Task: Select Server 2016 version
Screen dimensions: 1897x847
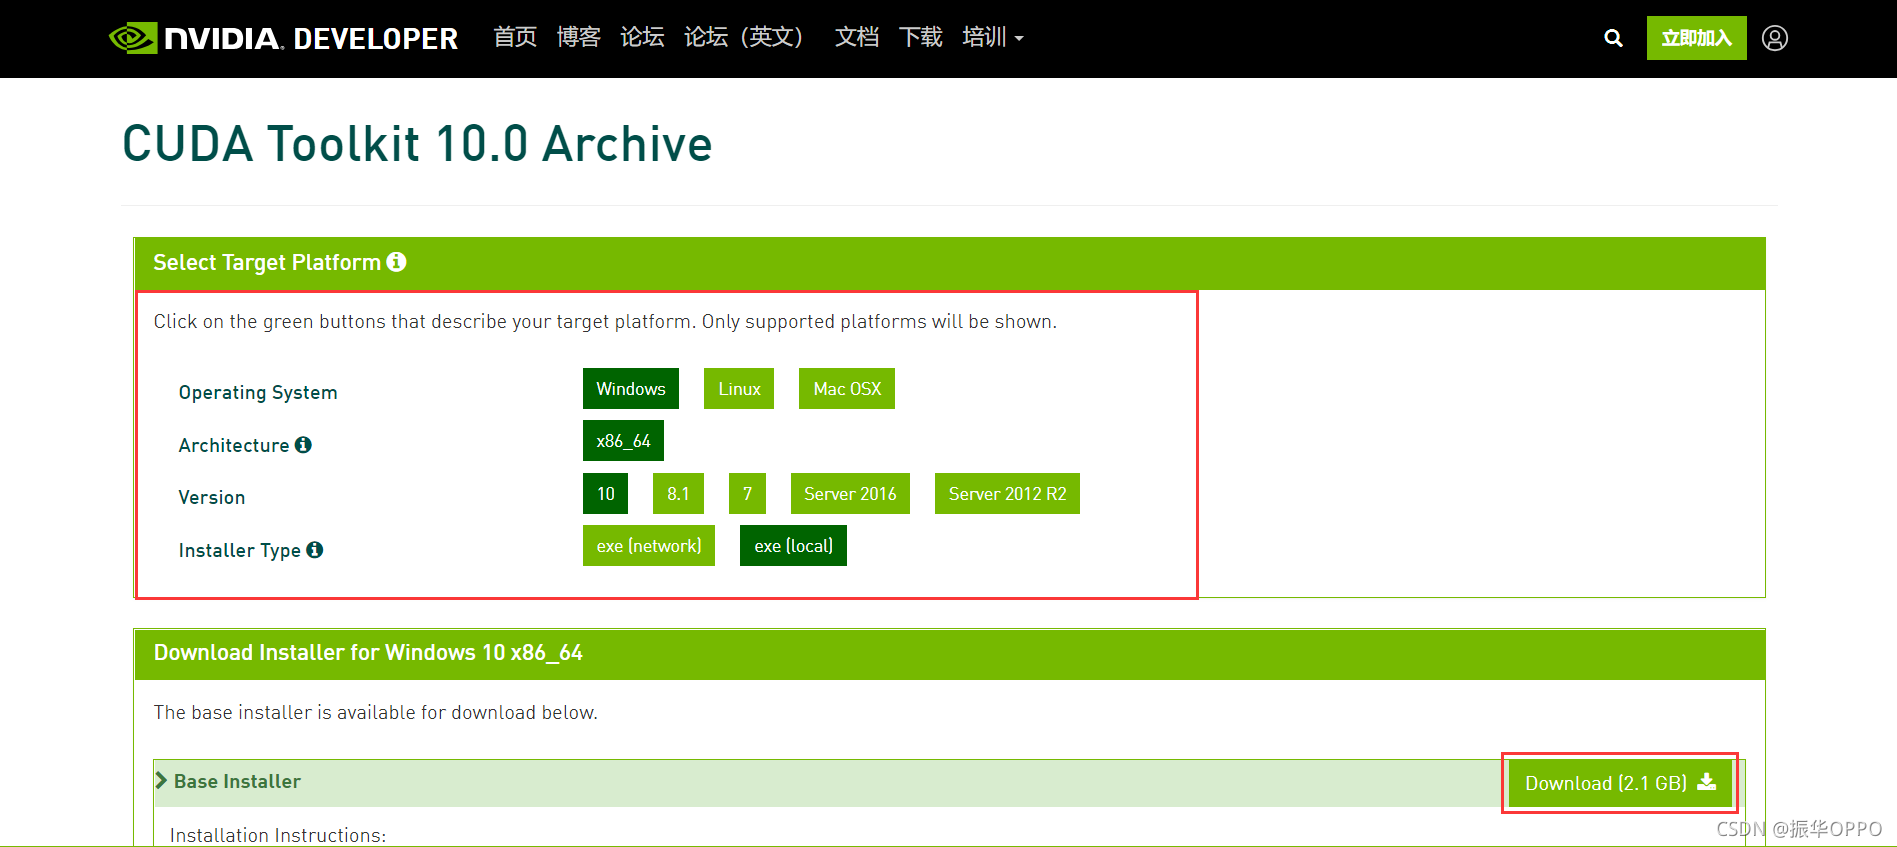Action: [x=850, y=494]
